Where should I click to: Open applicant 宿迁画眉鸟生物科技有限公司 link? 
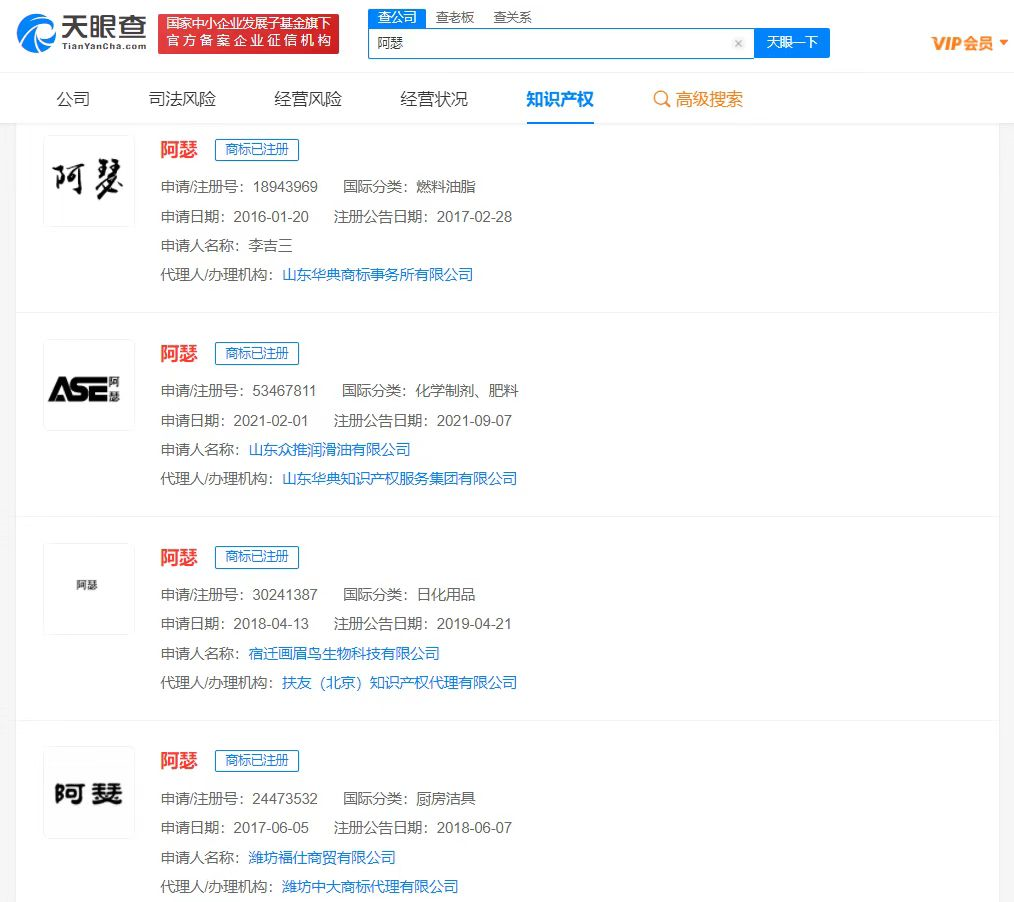tap(344, 654)
